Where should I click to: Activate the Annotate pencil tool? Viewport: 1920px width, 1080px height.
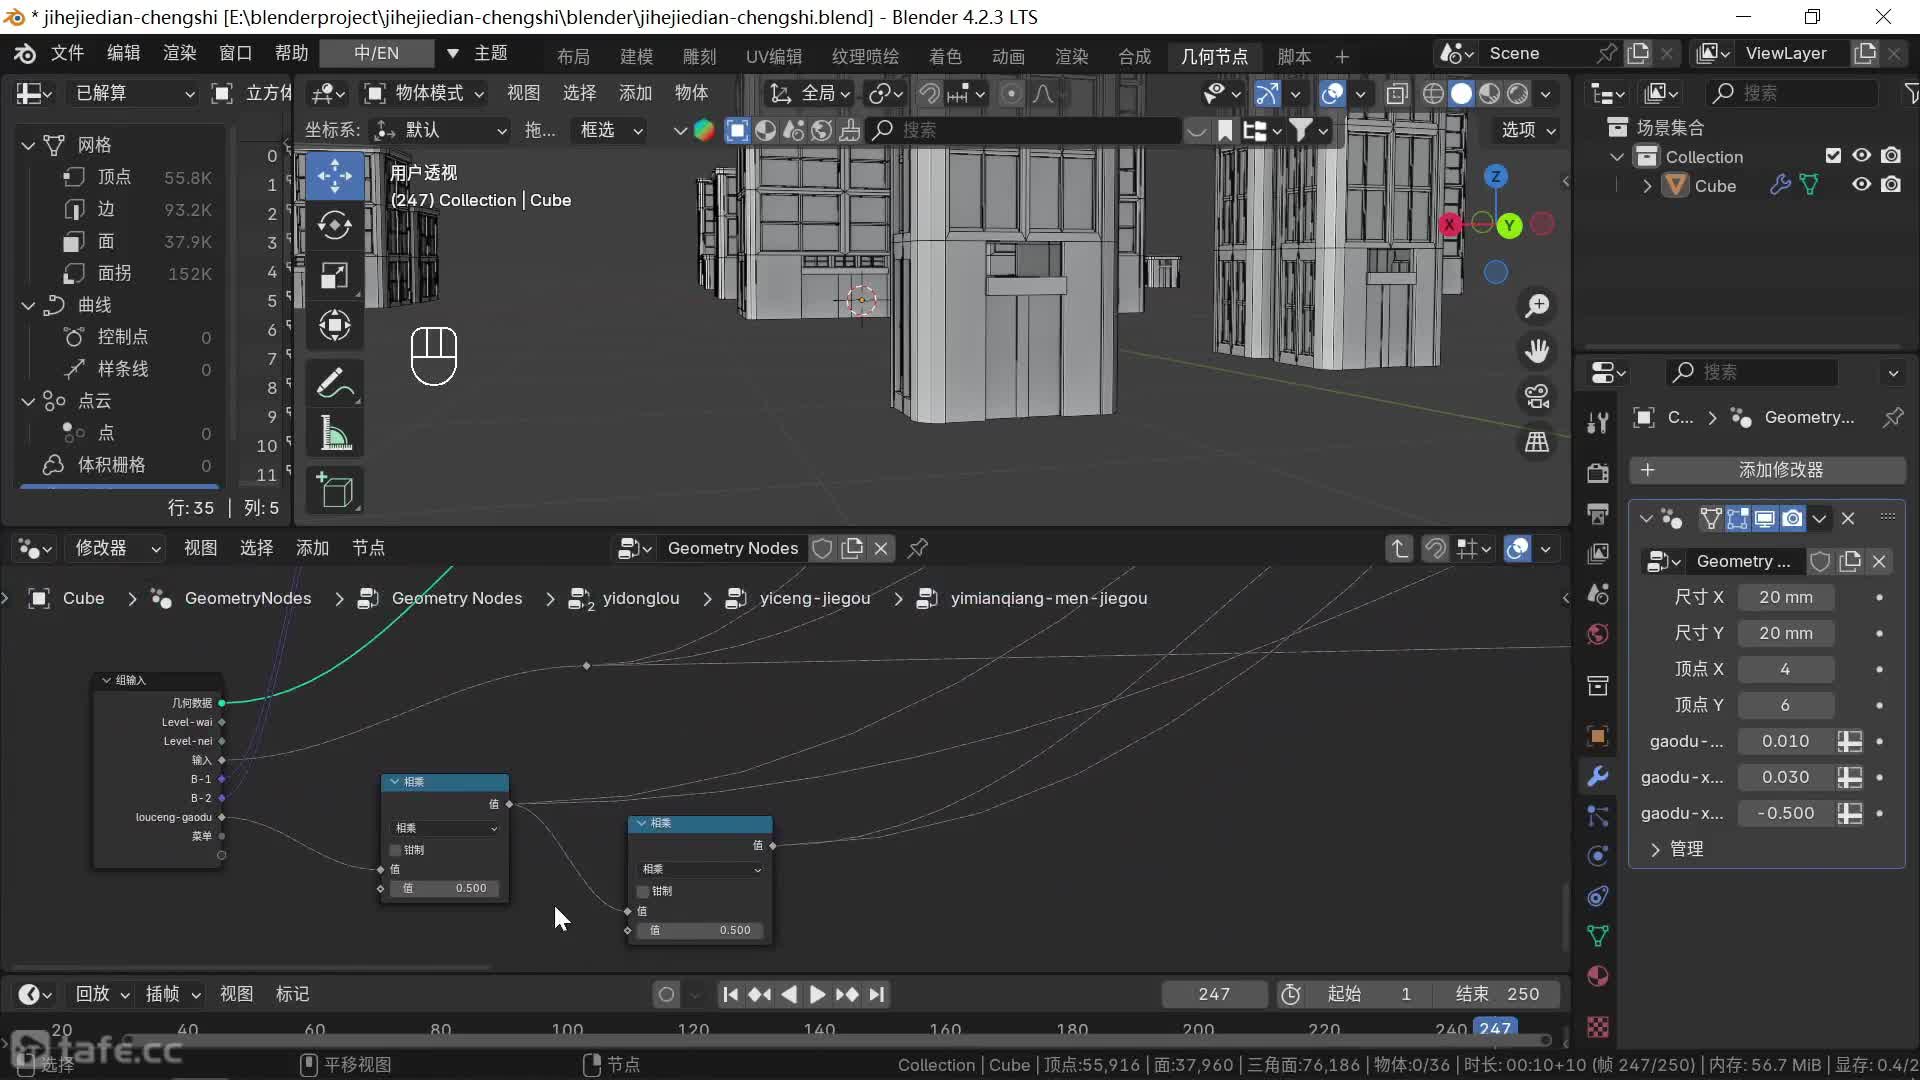(x=334, y=383)
